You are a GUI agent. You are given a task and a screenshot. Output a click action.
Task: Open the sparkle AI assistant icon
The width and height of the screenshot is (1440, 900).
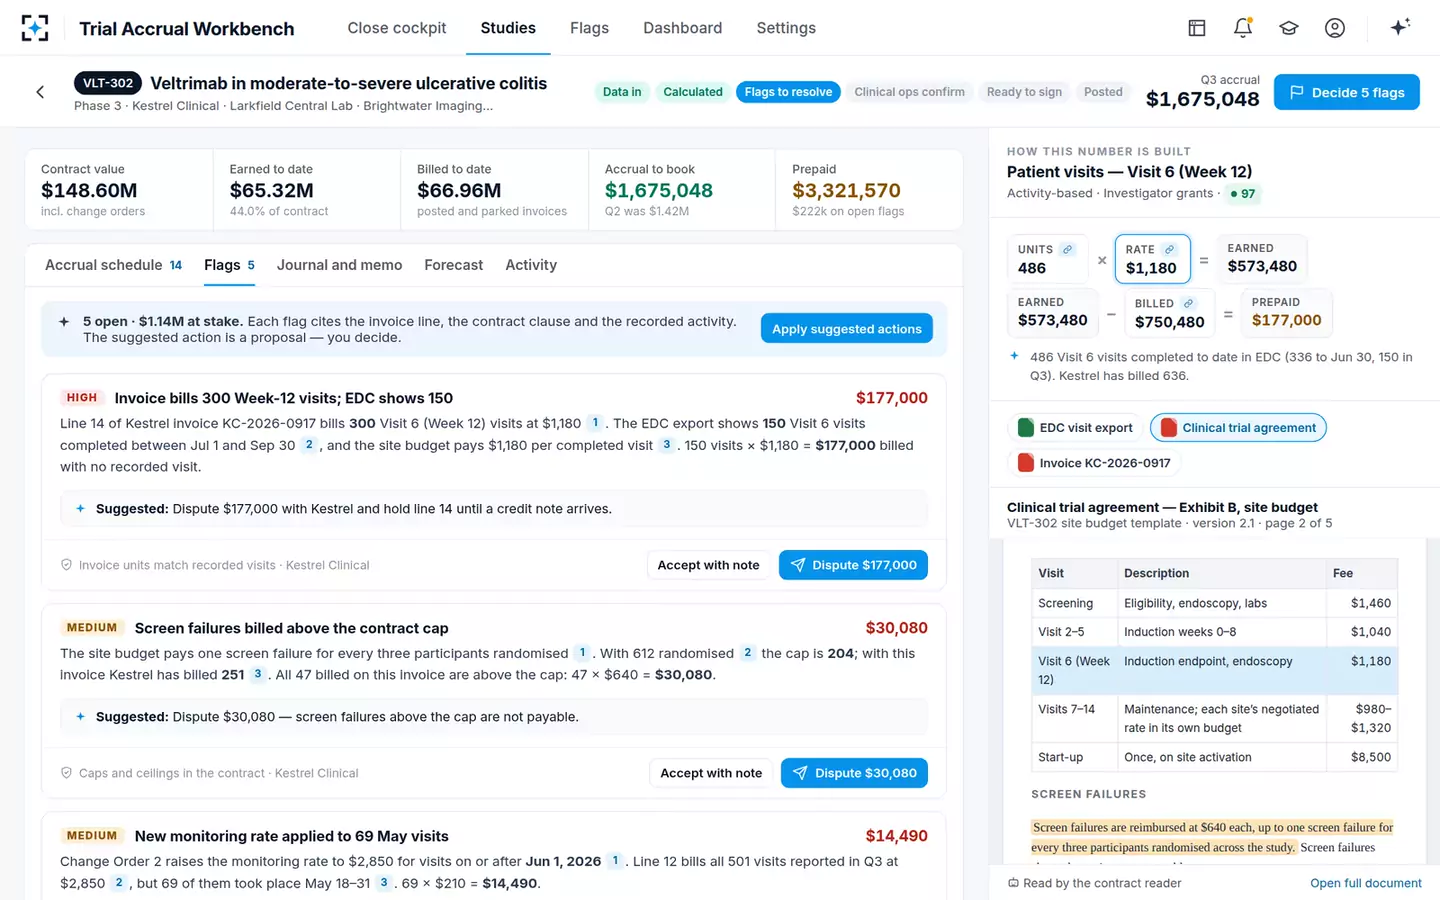pos(1400,27)
